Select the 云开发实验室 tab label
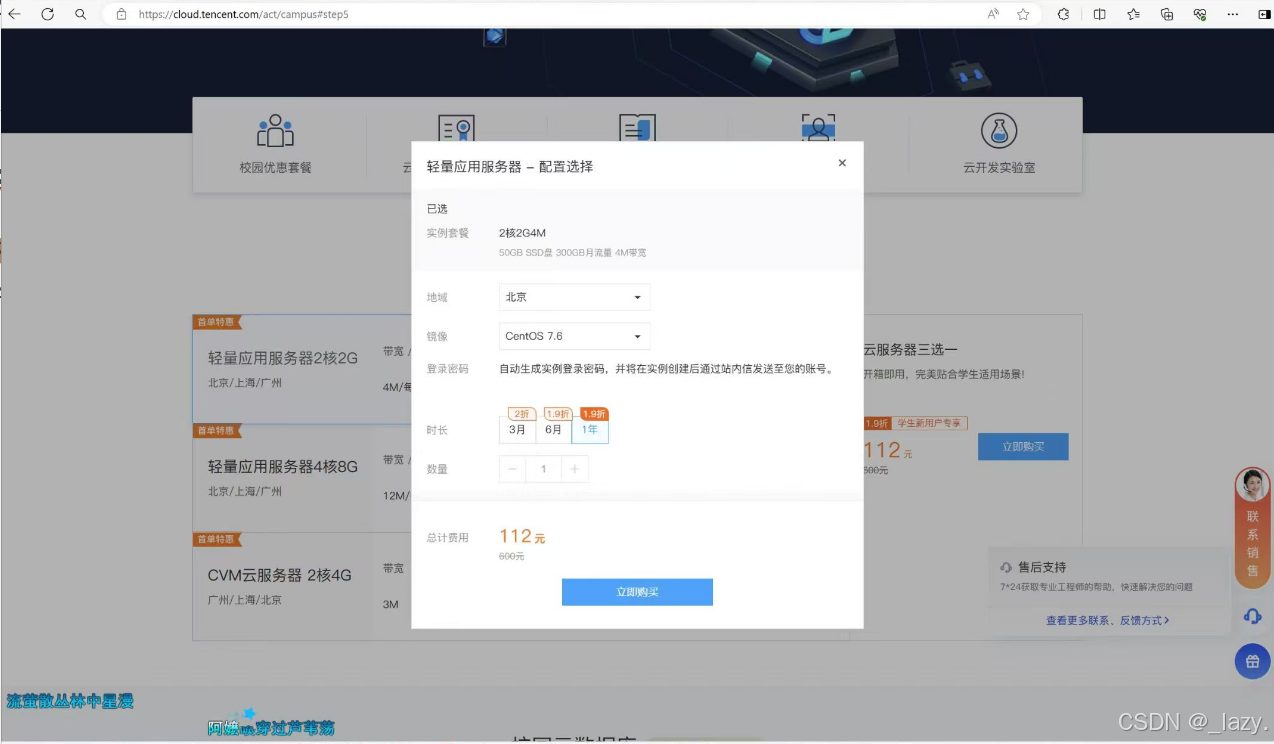This screenshot has height=744, width=1274. click(x=999, y=168)
